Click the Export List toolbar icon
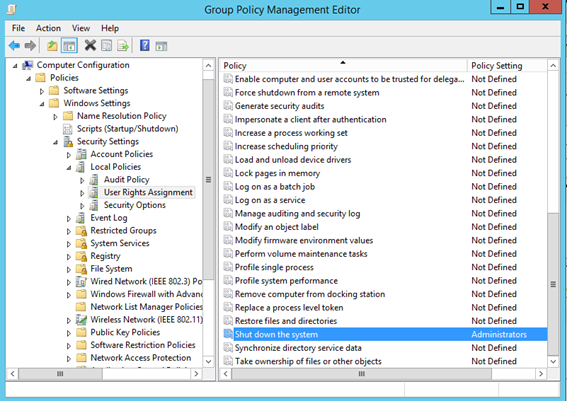Image resolution: width=567 pixels, height=401 pixels. coord(123,46)
